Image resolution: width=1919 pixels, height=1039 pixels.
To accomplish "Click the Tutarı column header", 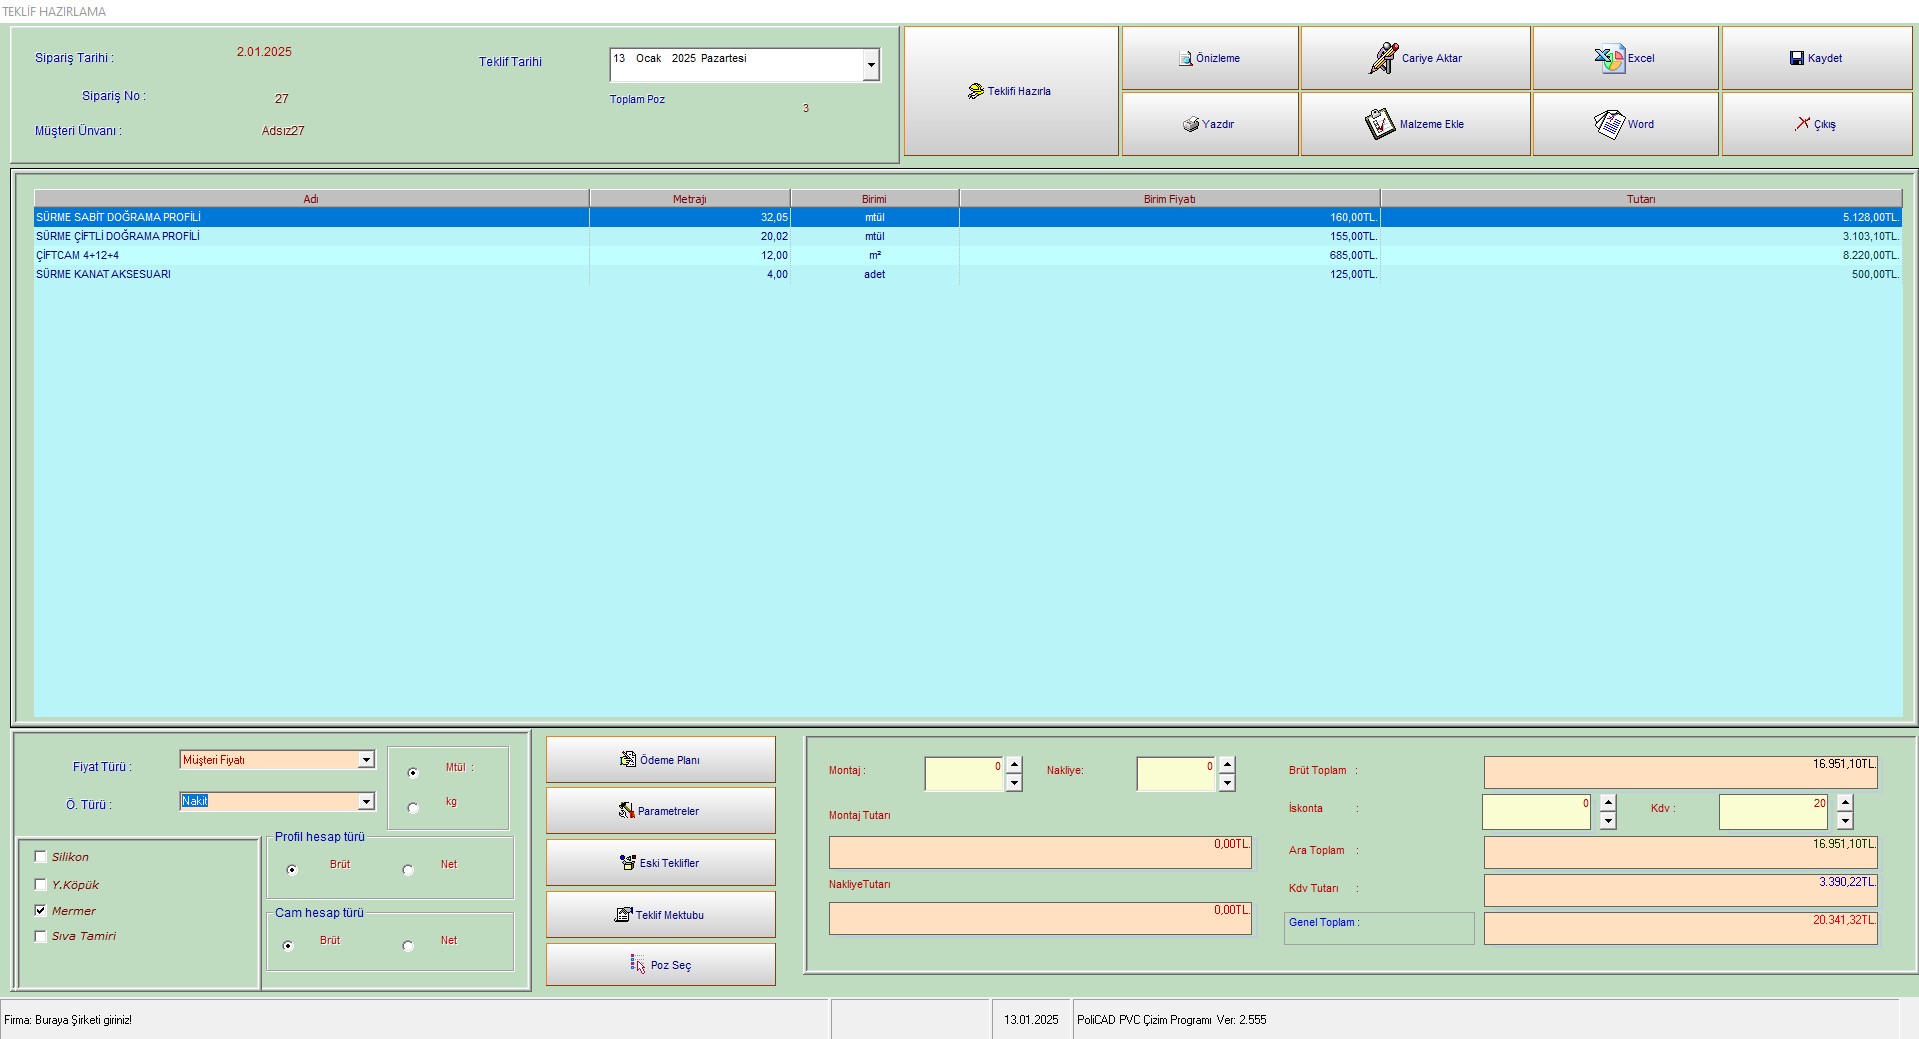I will click(1640, 199).
